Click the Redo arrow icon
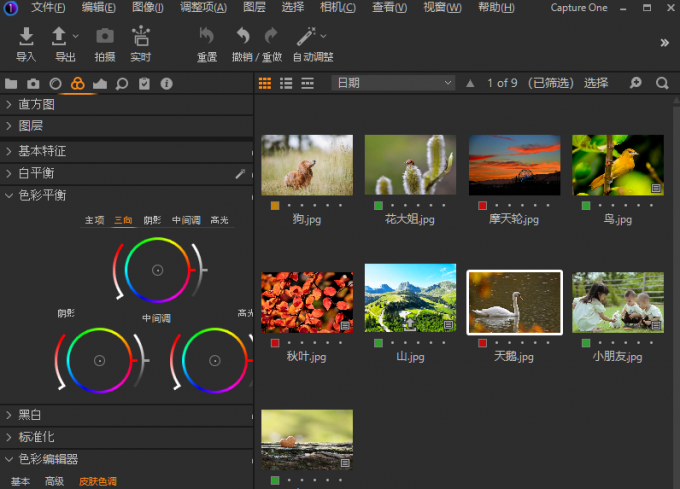This screenshot has height=489, width=680. 271,36
